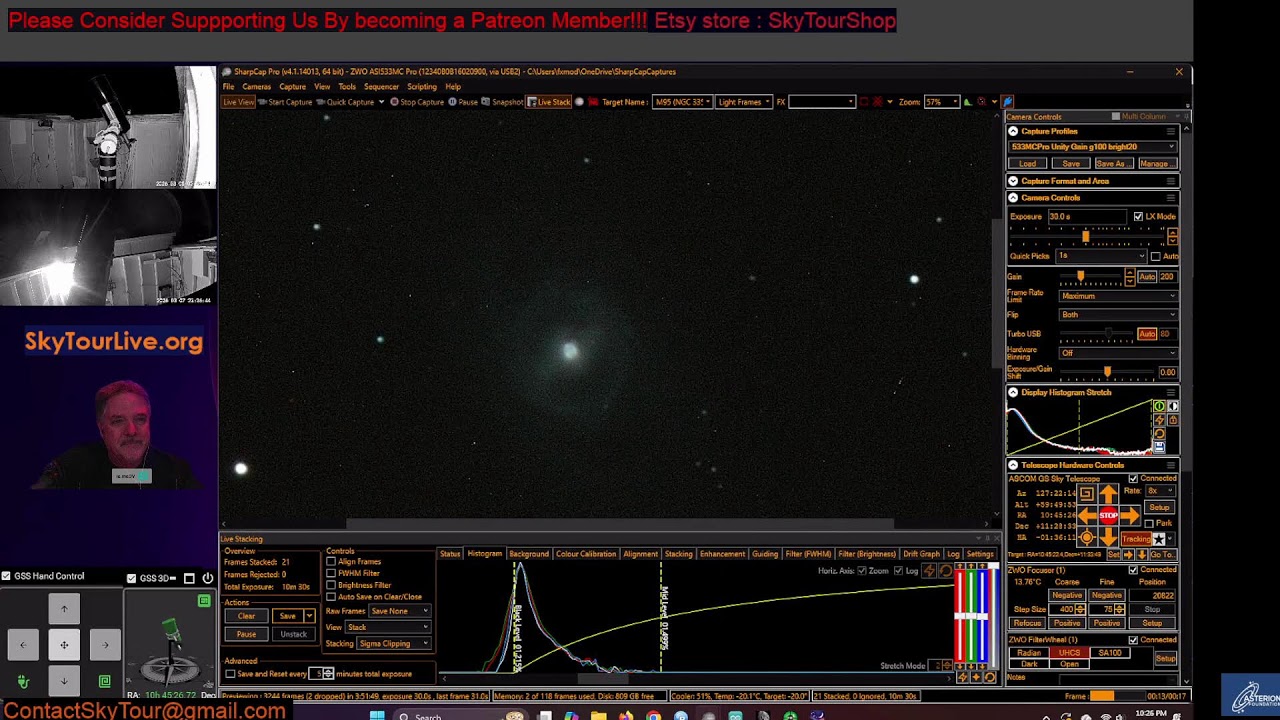Click the spiral search icon in Telescope Controls
Screen dimensions: 1280x720
(x=1087, y=493)
